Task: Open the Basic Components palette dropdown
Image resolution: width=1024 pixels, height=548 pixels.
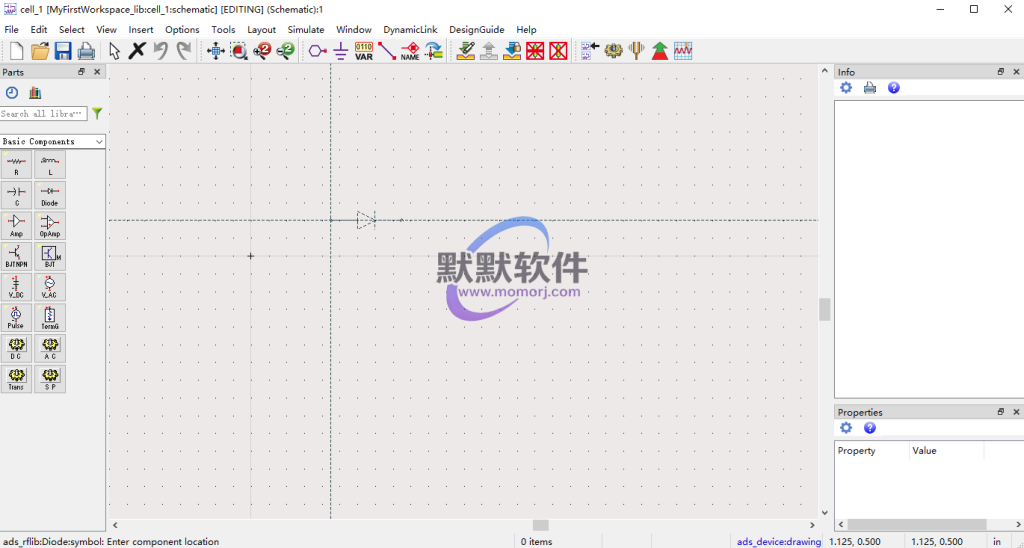Action: tap(53, 142)
